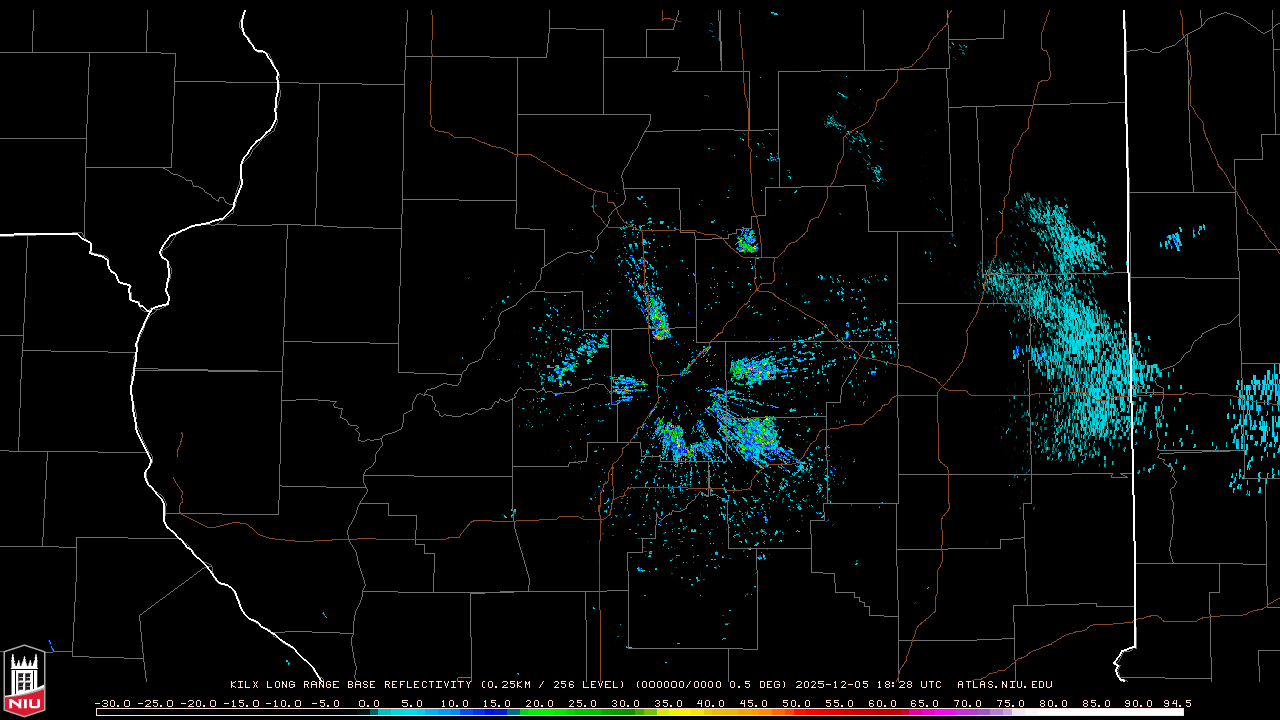Click the -30.0 label on the color scale
Image resolution: width=1280 pixels, height=720 pixels.
112,703
